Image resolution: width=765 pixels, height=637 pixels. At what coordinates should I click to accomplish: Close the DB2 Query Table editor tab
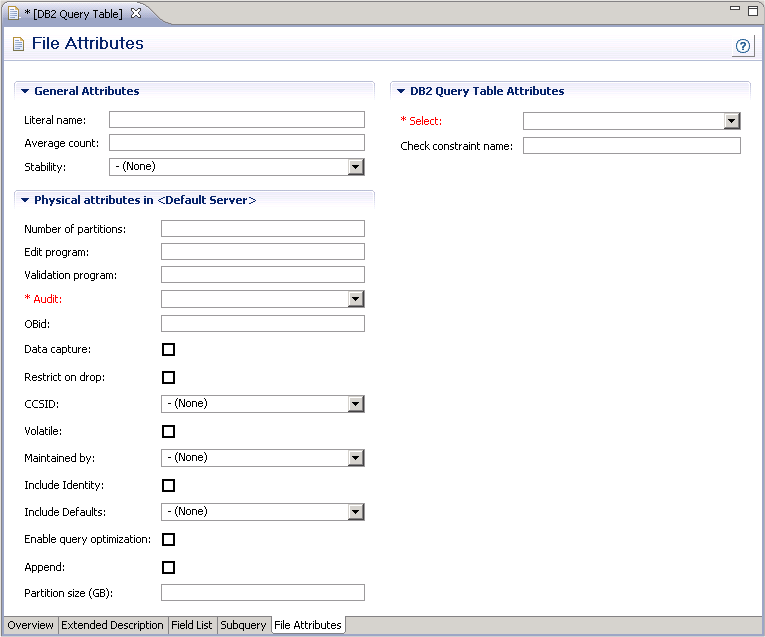point(136,13)
